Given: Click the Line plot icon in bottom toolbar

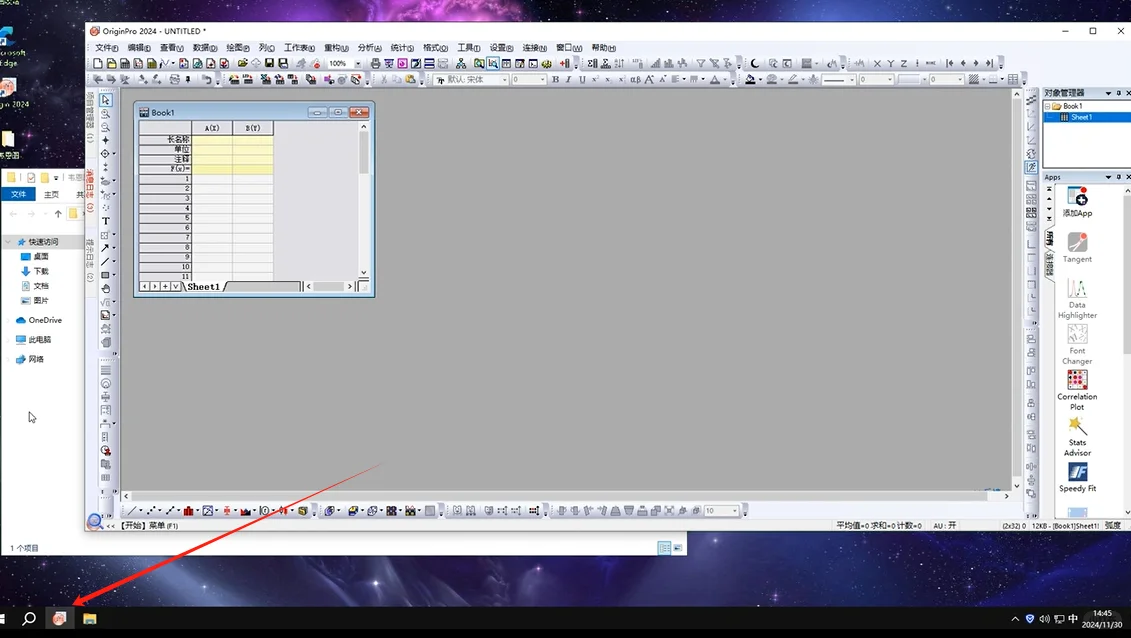Looking at the screenshot, I should coord(132,510).
